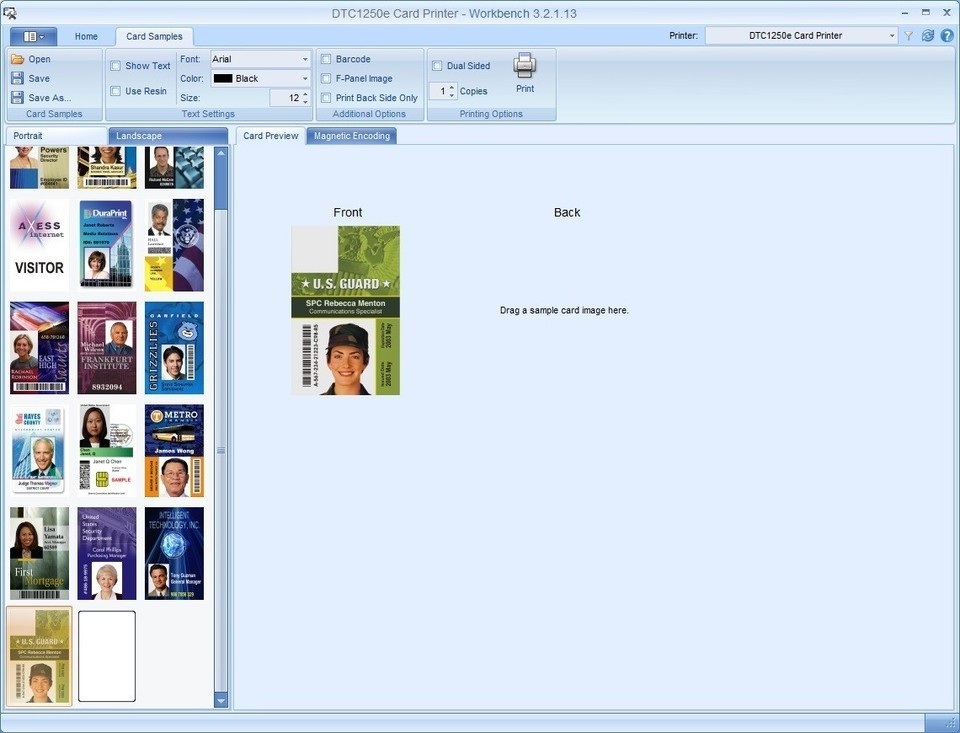Increase the Copies count stepper
960x733 pixels.
pos(452,87)
